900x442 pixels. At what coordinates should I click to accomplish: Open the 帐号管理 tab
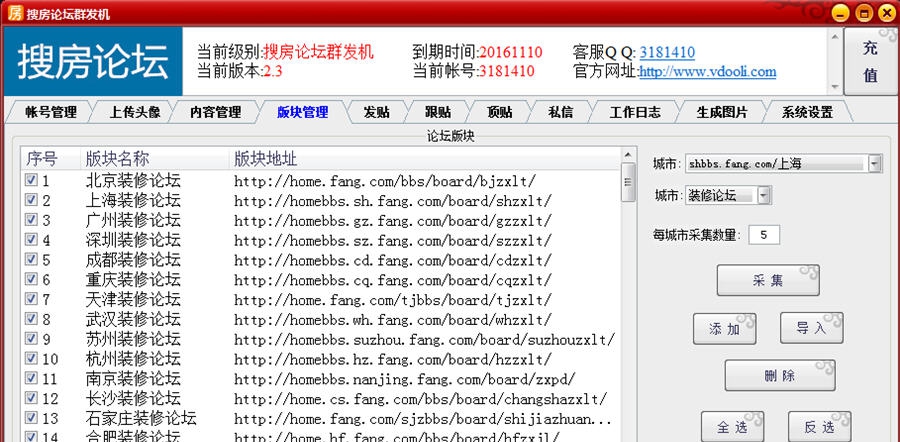[x=51, y=112]
